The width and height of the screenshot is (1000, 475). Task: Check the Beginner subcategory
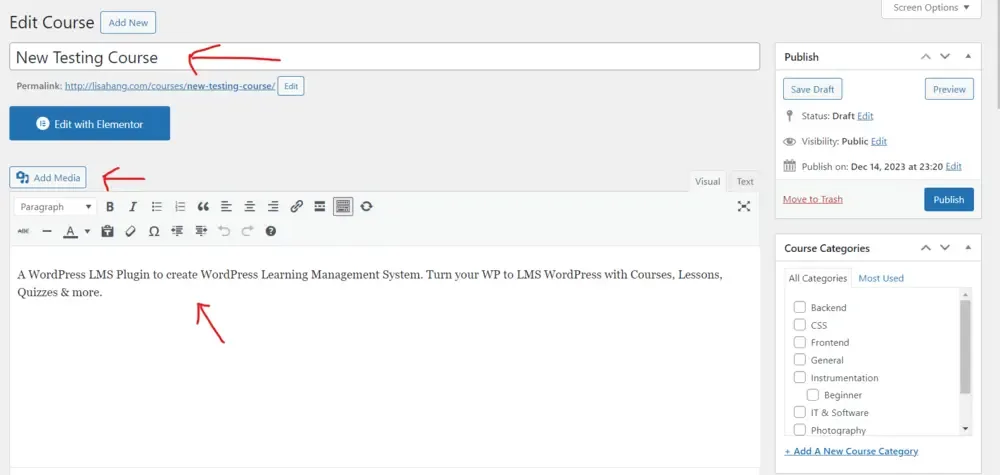click(812, 395)
